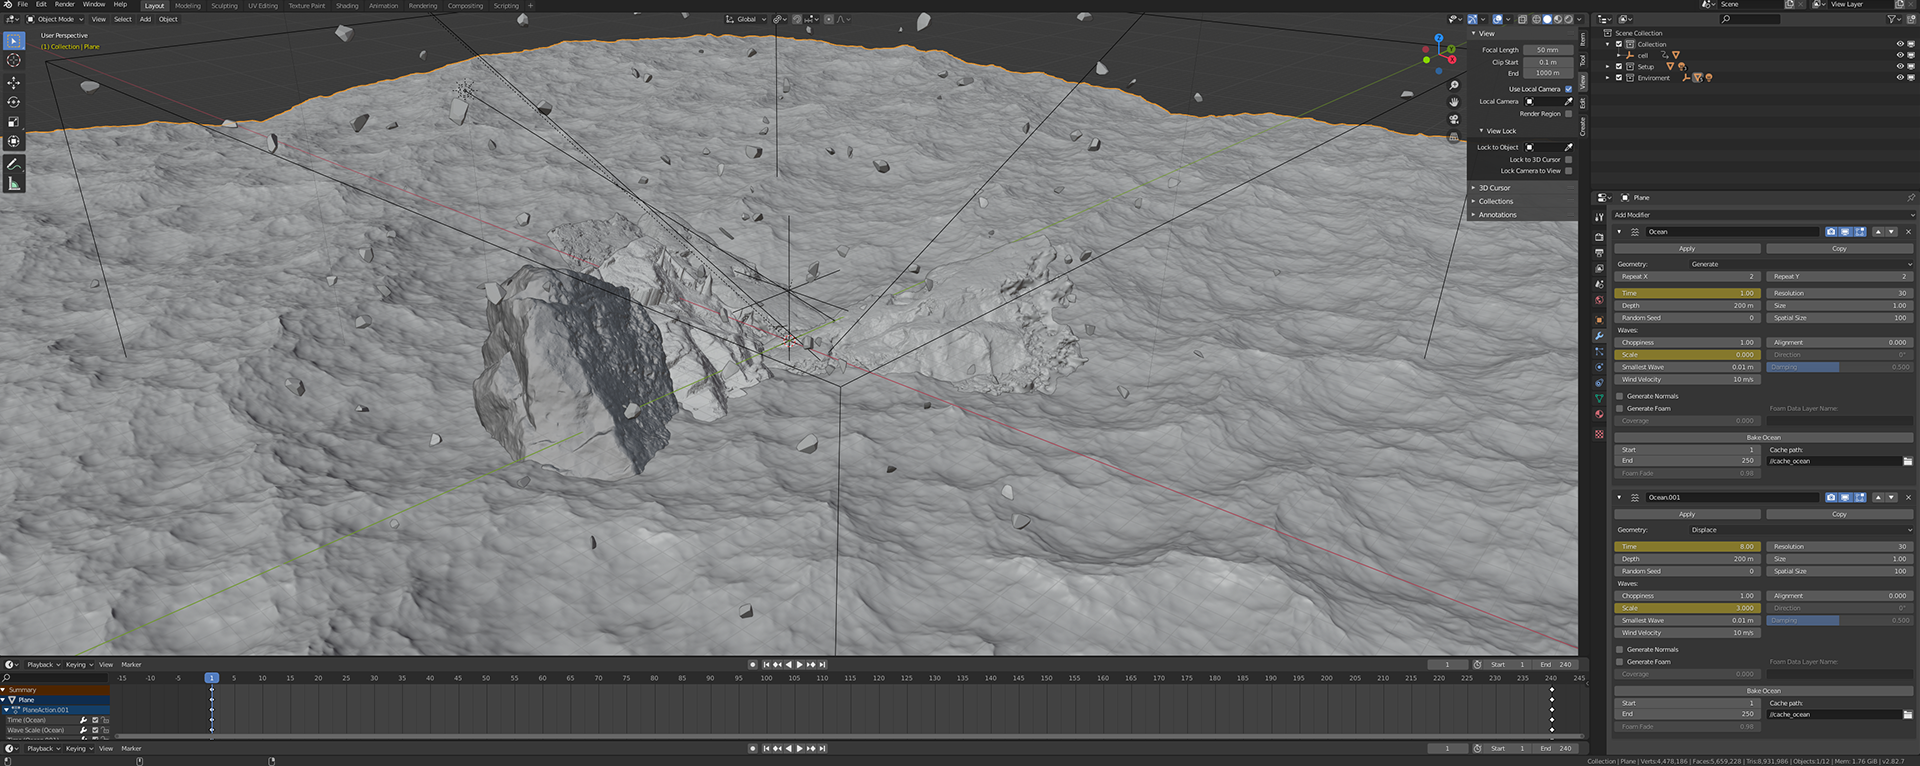This screenshot has height=766, width=1920.
Task: Choose the Annotate pencil tool
Action: [x=14, y=164]
